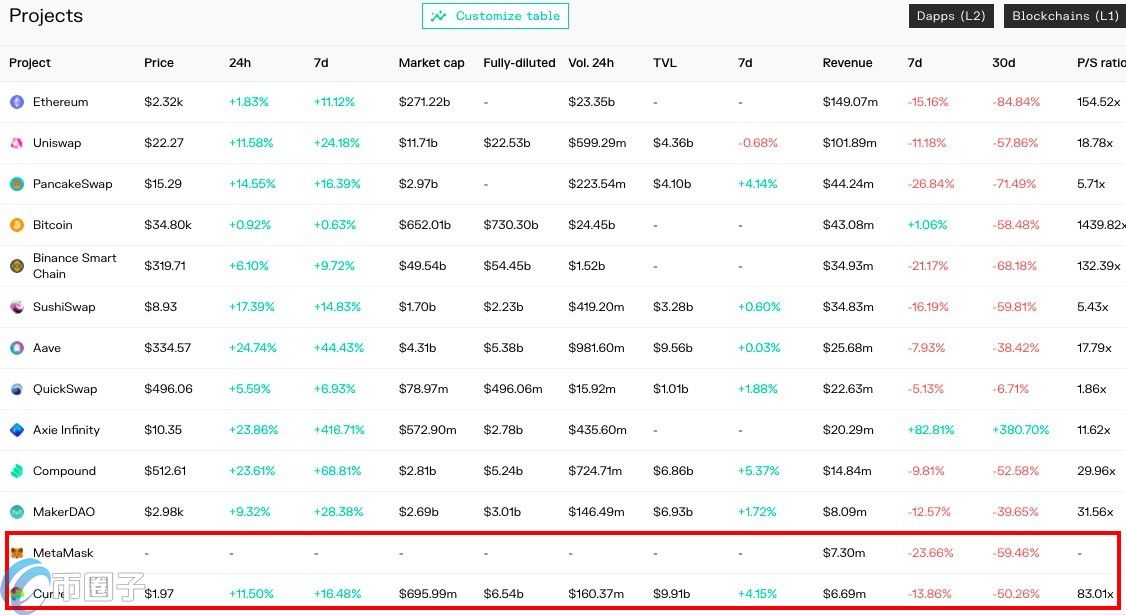Click the Compound green logo icon
The height and width of the screenshot is (615, 1126).
point(17,471)
